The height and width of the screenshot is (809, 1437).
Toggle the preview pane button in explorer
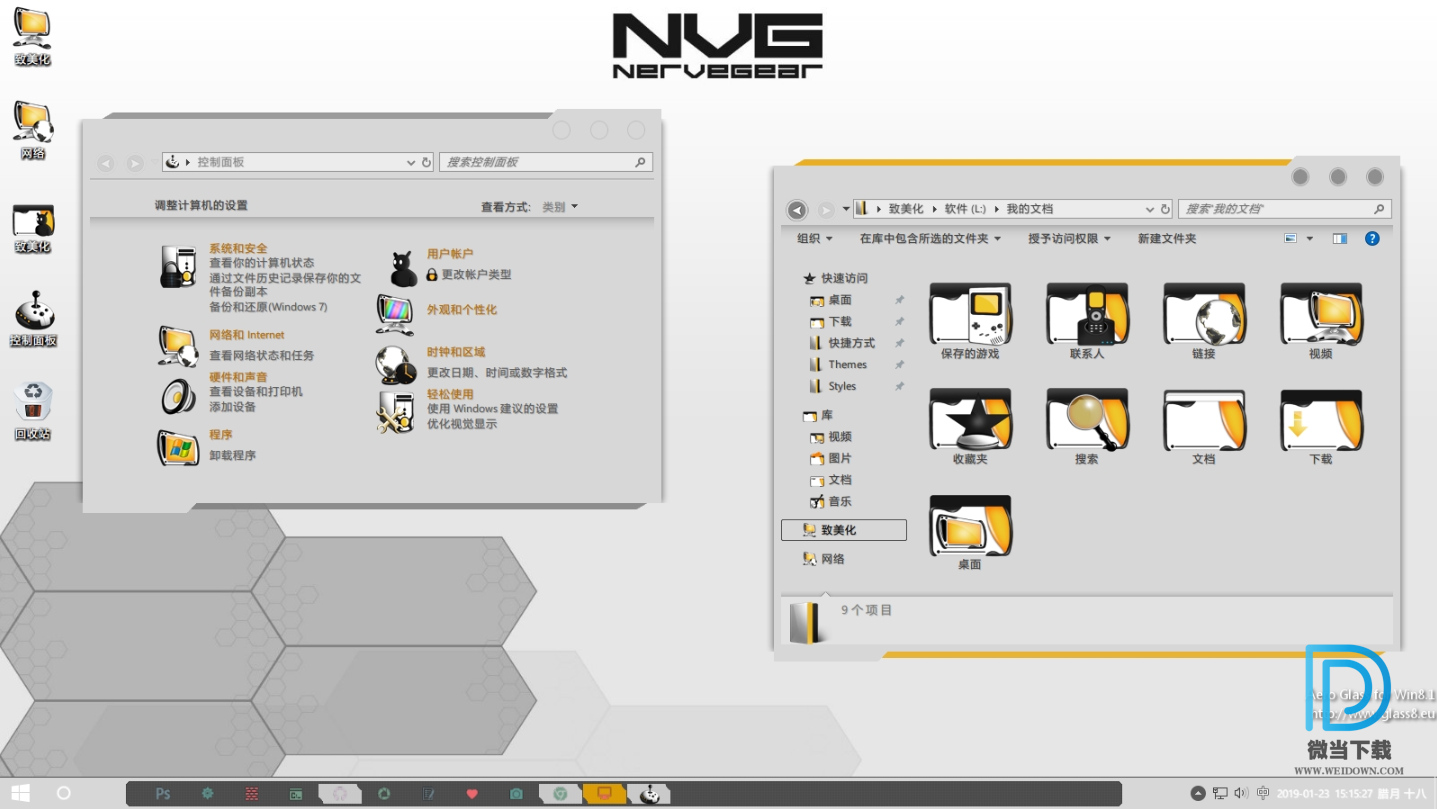(1340, 238)
